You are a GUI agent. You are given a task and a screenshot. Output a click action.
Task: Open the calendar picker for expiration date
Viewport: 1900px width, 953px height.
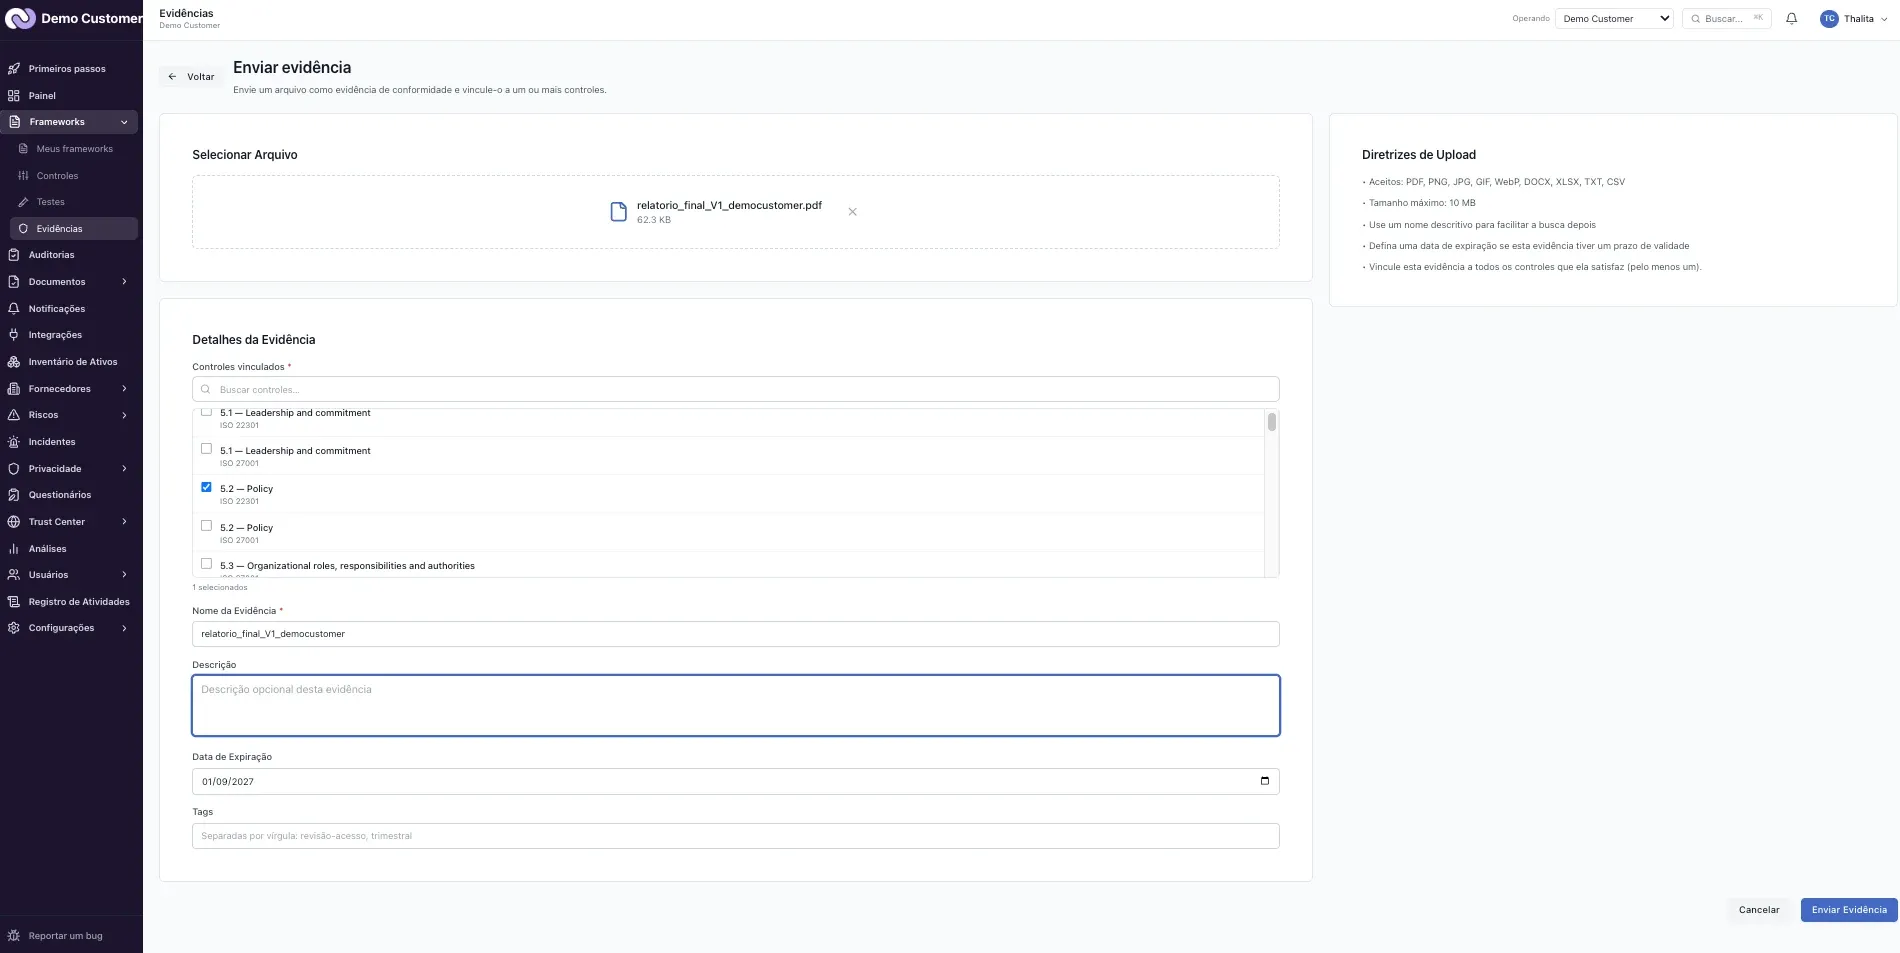point(1264,781)
